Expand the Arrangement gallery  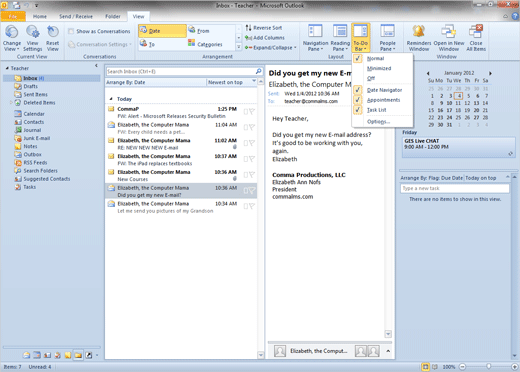tap(239, 47)
